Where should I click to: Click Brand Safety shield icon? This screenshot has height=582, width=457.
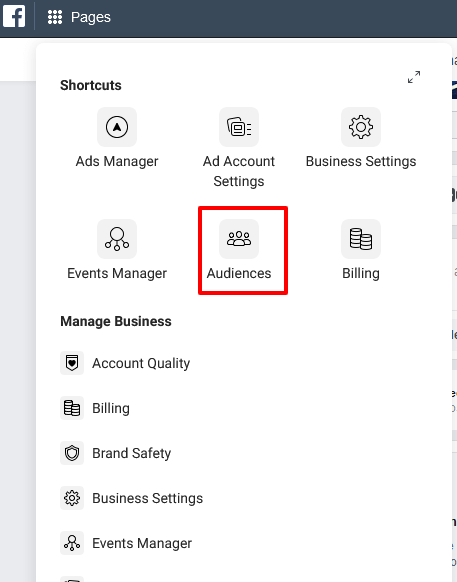[x=72, y=453]
